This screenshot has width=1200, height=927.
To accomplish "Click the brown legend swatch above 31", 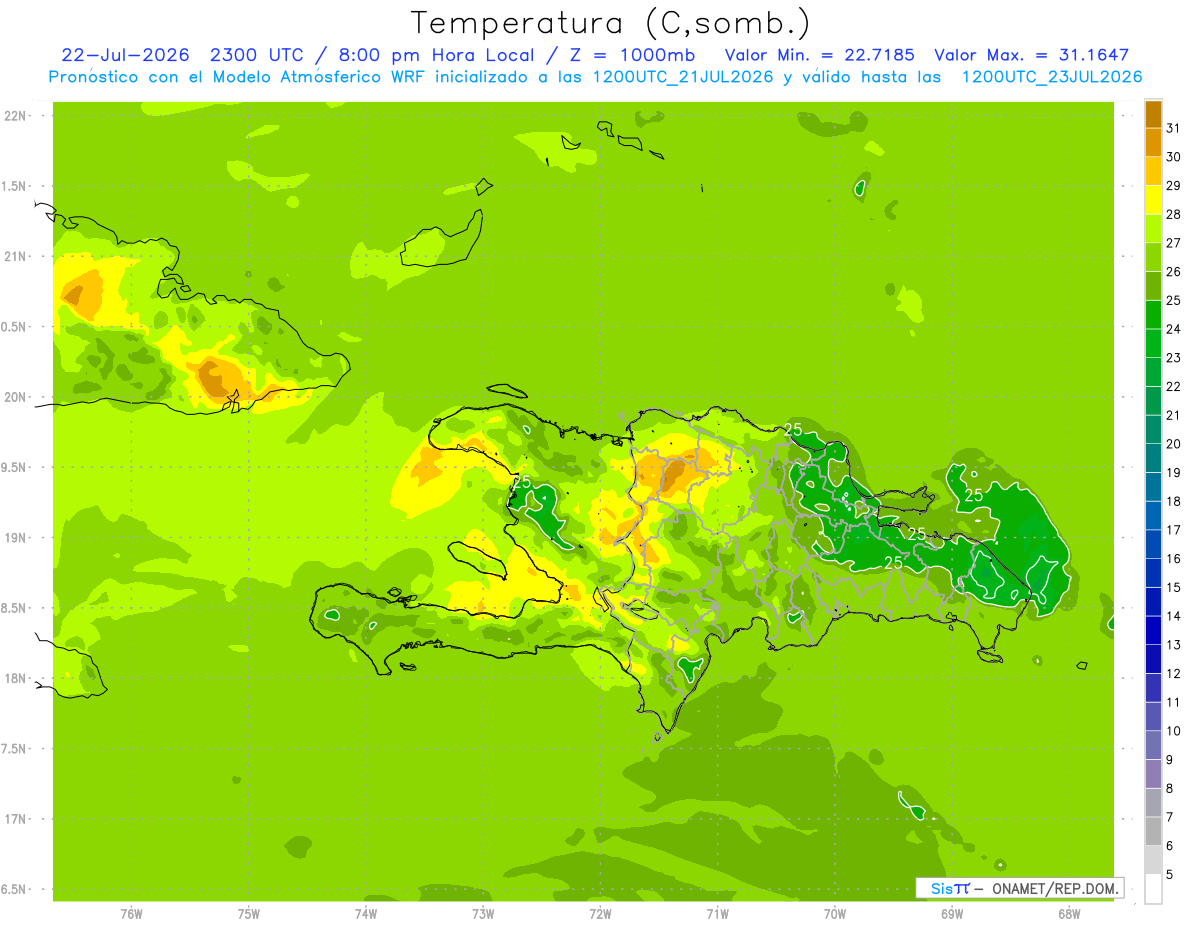I will [1153, 114].
